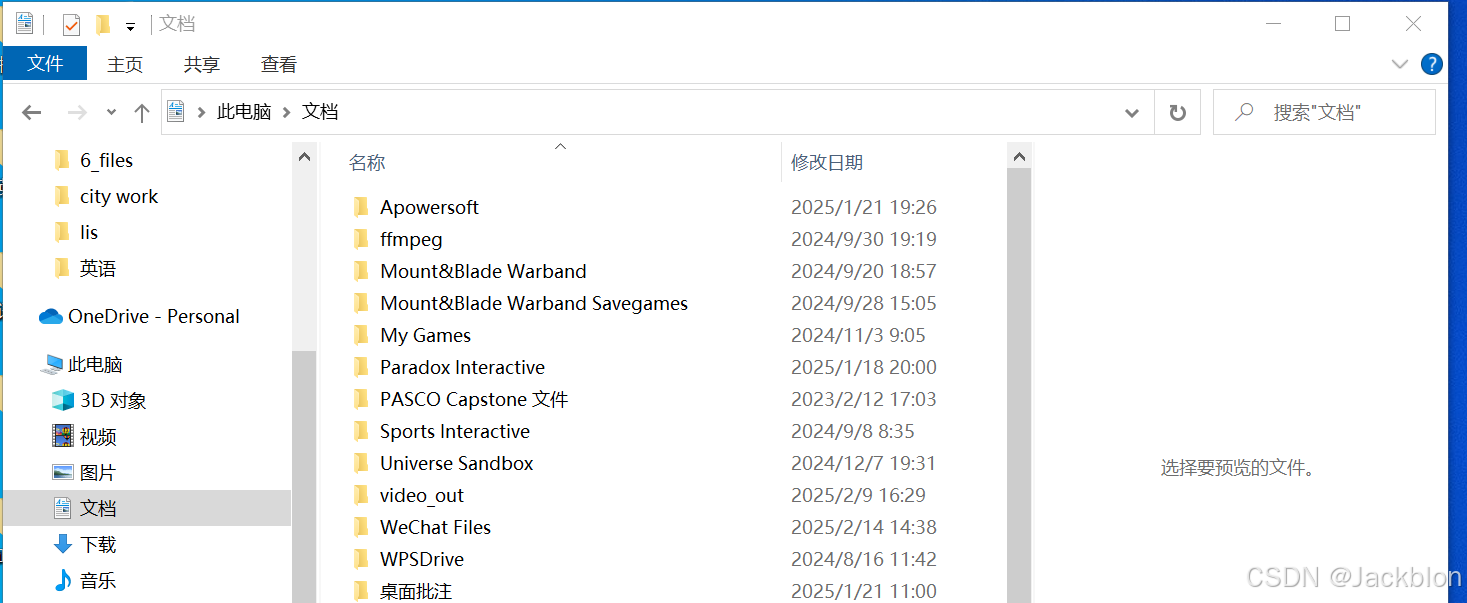The width and height of the screenshot is (1467, 603).
Task: Switch to the 主页 ribbon tab
Action: [x=125, y=64]
